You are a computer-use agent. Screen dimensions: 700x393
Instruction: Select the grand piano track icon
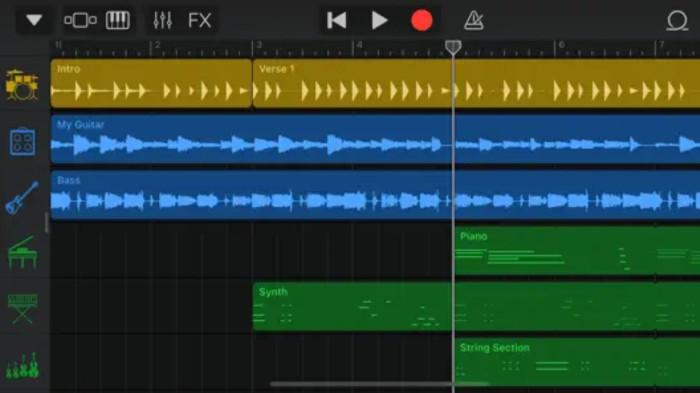tap(22, 252)
